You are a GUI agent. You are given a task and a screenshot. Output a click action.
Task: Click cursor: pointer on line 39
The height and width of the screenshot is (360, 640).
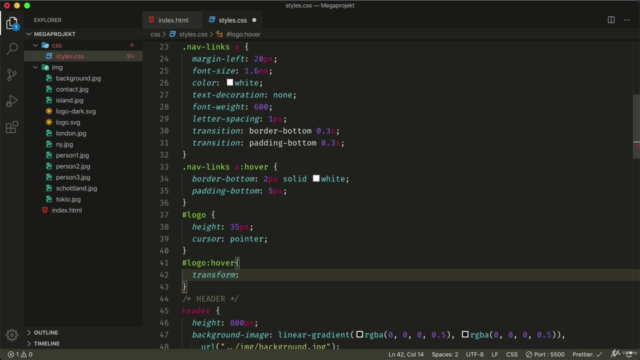click(x=230, y=239)
